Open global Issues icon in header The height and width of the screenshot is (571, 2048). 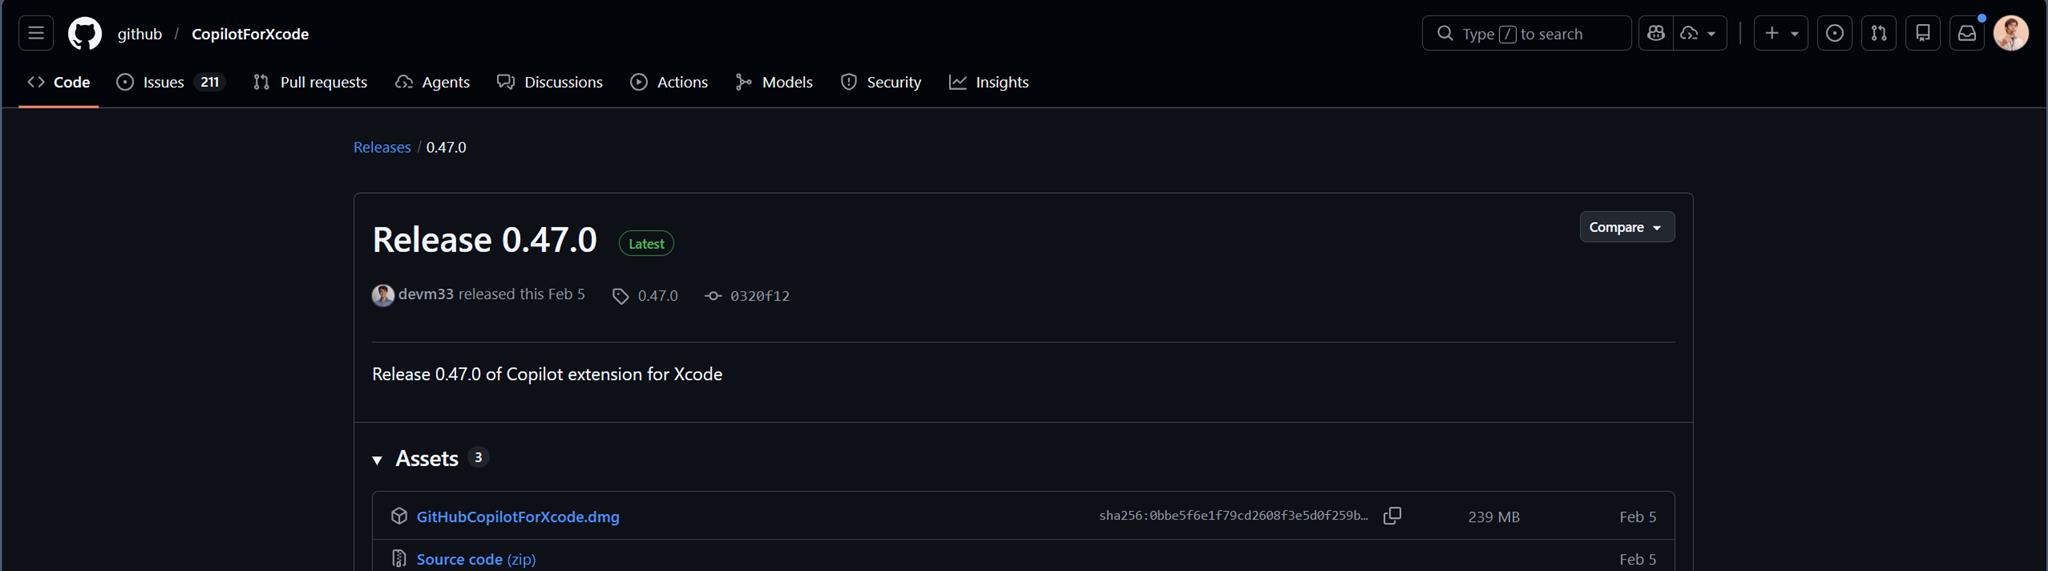point(1834,33)
